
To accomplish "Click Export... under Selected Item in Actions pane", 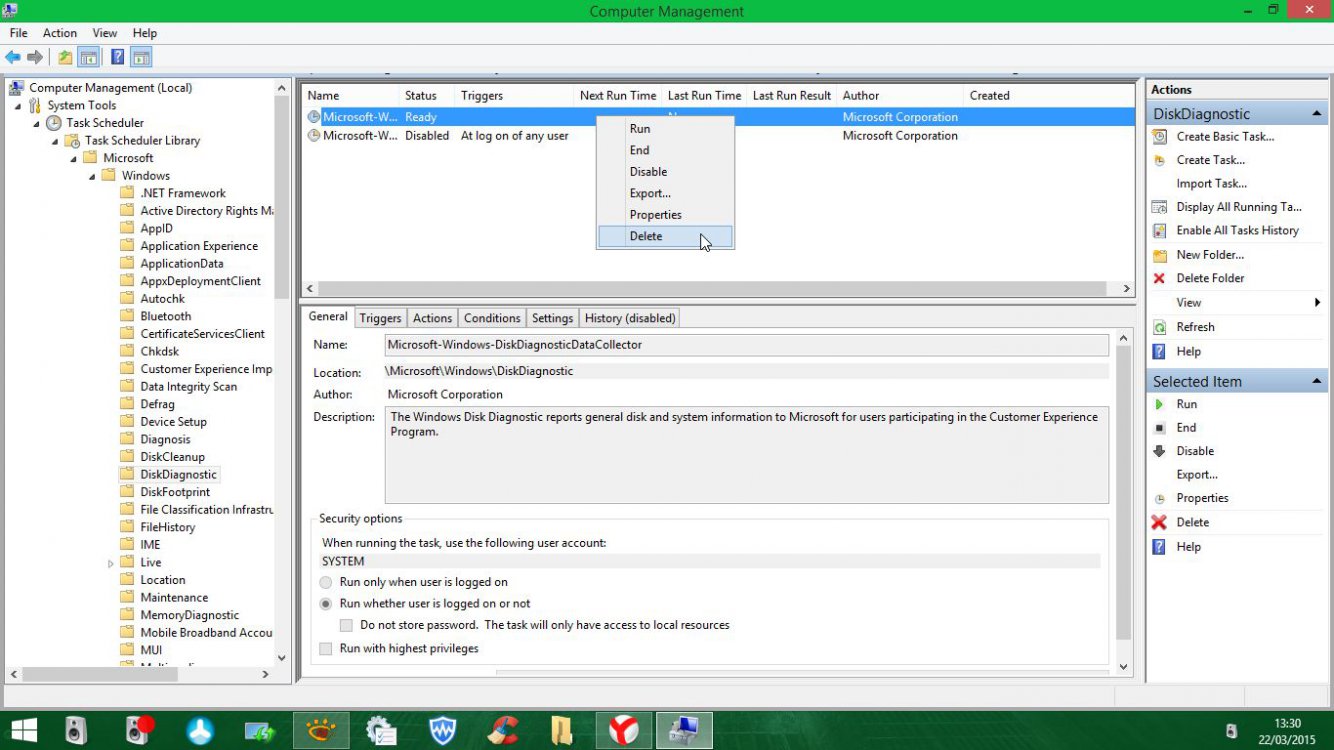I will click(1197, 475).
